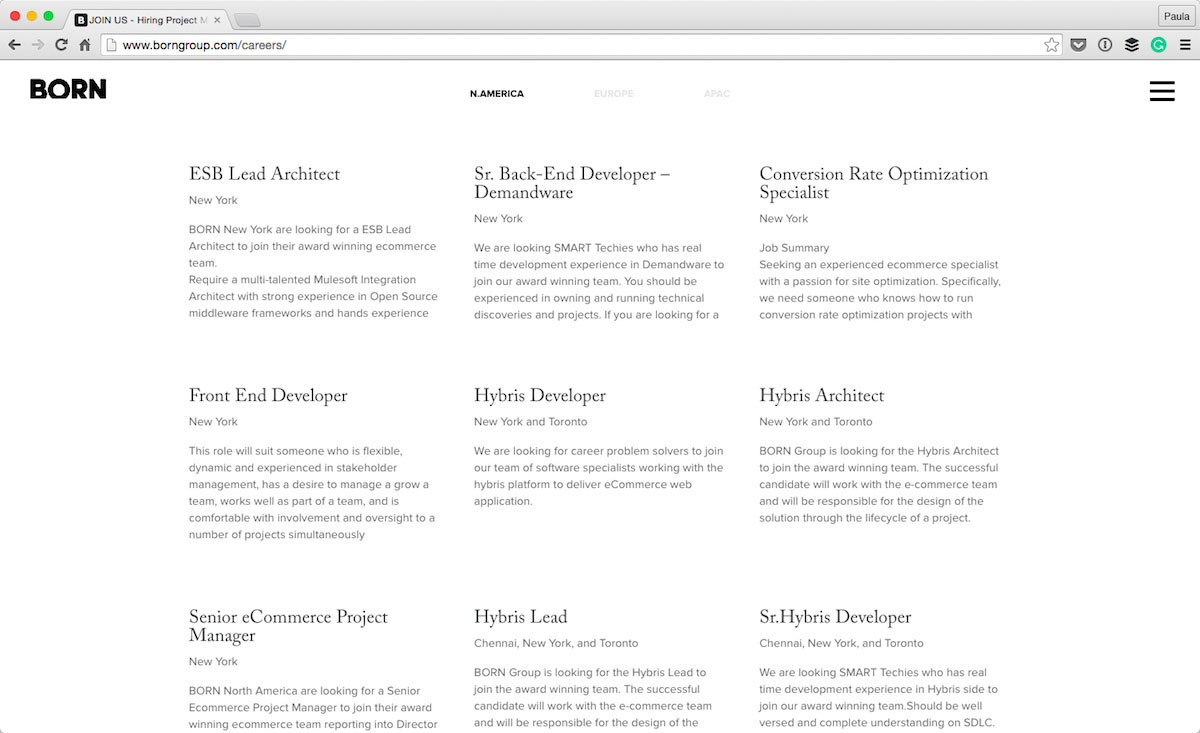
Task: Click 'New York' under Front End Developer
Action: [213, 422]
